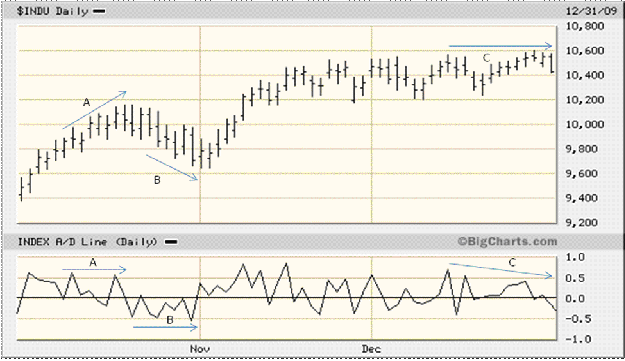Click the INDEX A/D Line legend marker
Screen dimensions: 625x361
point(171,242)
